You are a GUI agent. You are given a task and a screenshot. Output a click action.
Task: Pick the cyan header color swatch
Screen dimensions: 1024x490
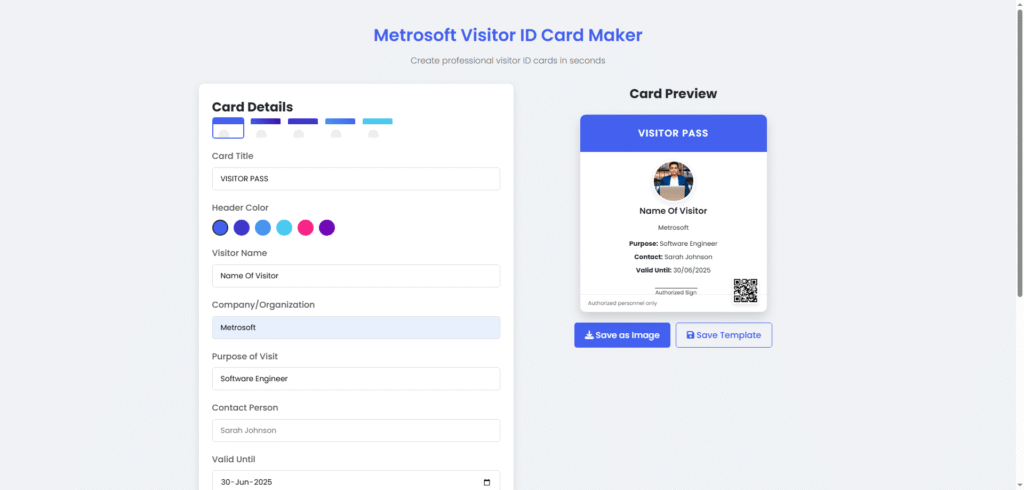click(x=284, y=228)
